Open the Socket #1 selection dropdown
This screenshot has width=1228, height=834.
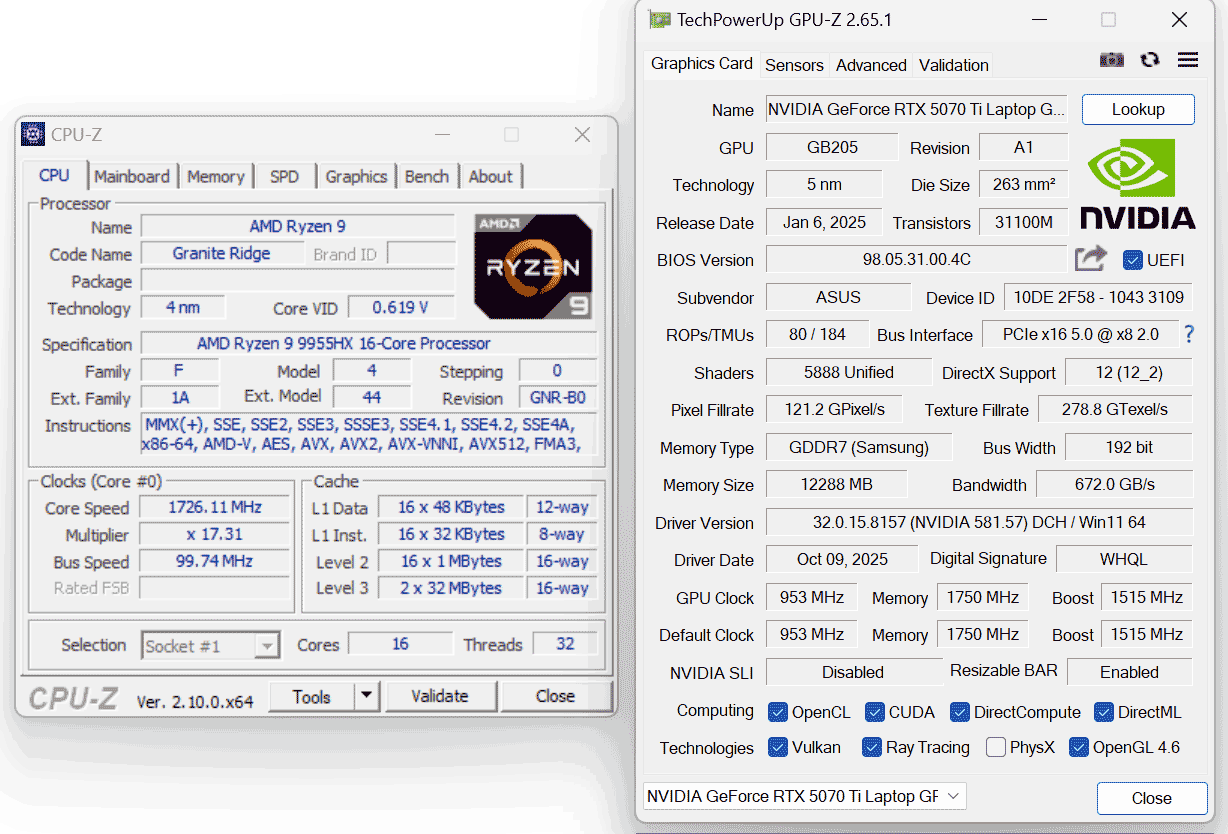tap(210, 646)
